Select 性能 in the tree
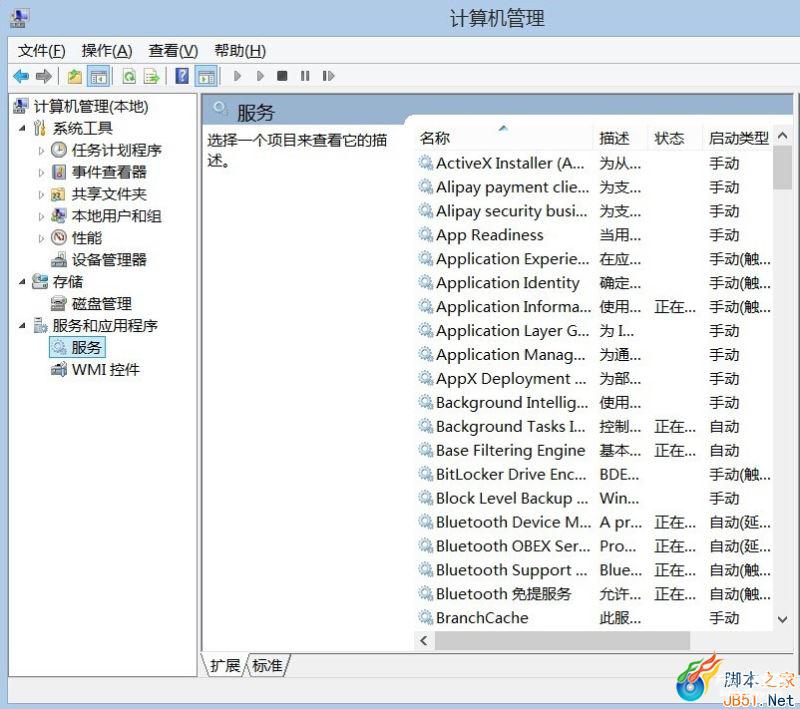 pos(87,238)
